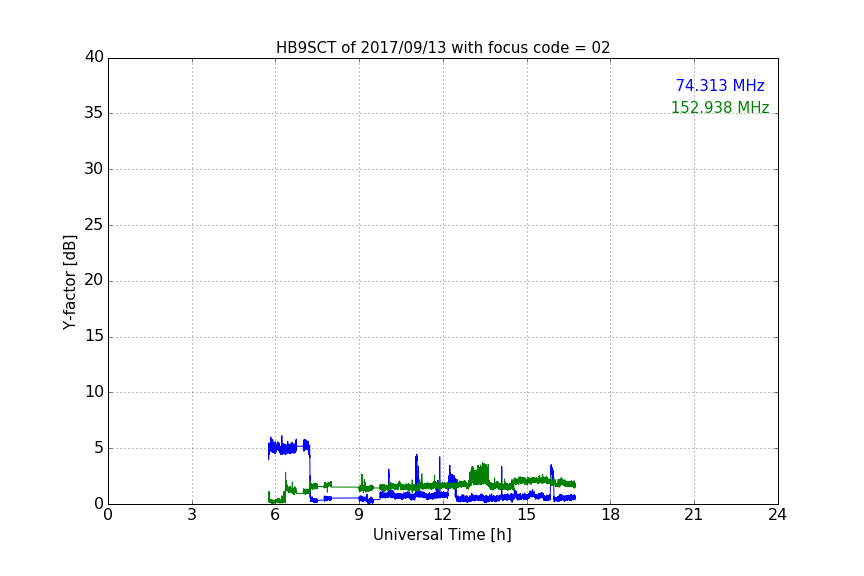
Task: Click the y-axis tick label '10'
Action: (94, 392)
